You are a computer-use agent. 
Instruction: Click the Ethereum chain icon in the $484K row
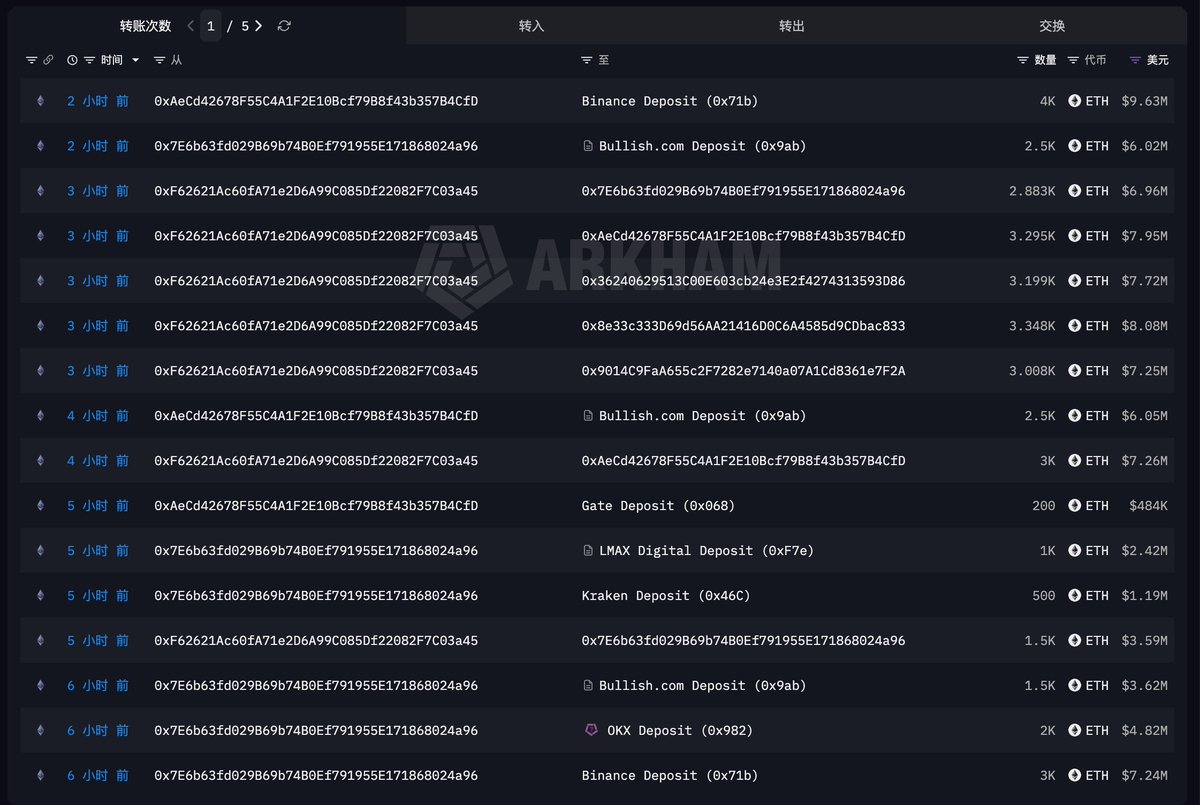[x=41, y=506]
